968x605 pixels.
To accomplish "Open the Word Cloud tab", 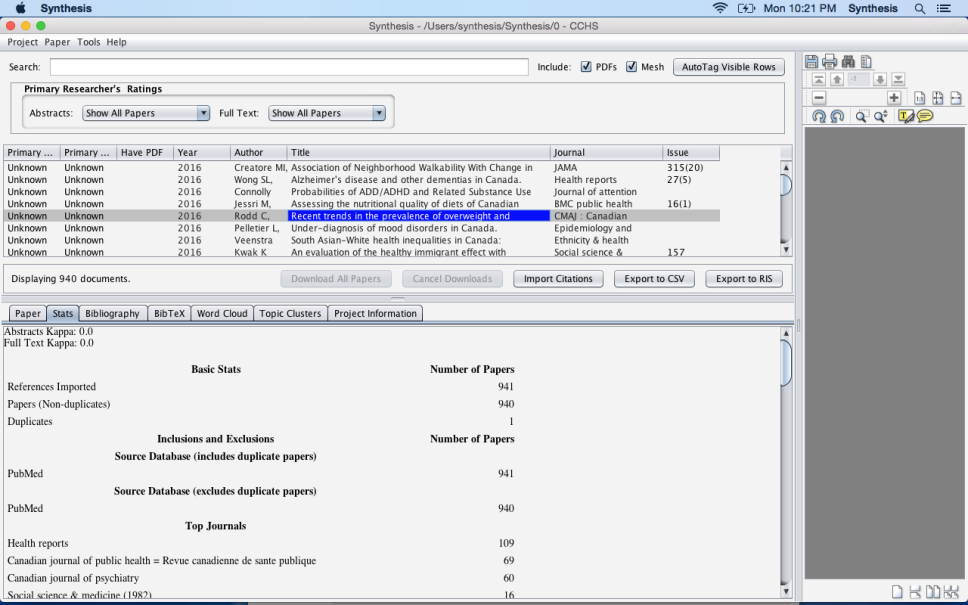I will 222,314.
